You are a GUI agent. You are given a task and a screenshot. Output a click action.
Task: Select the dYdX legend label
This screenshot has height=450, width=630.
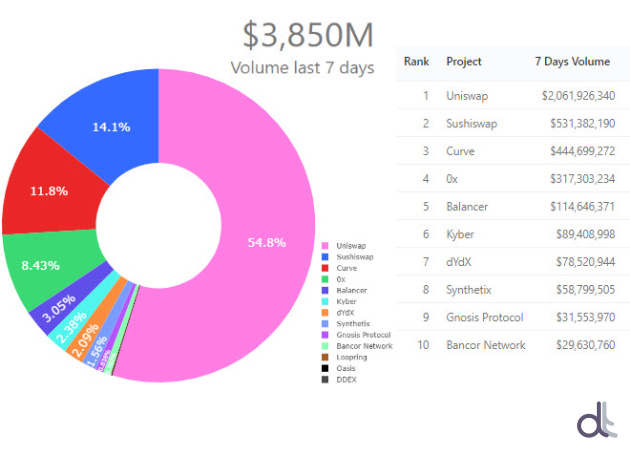tap(345, 313)
